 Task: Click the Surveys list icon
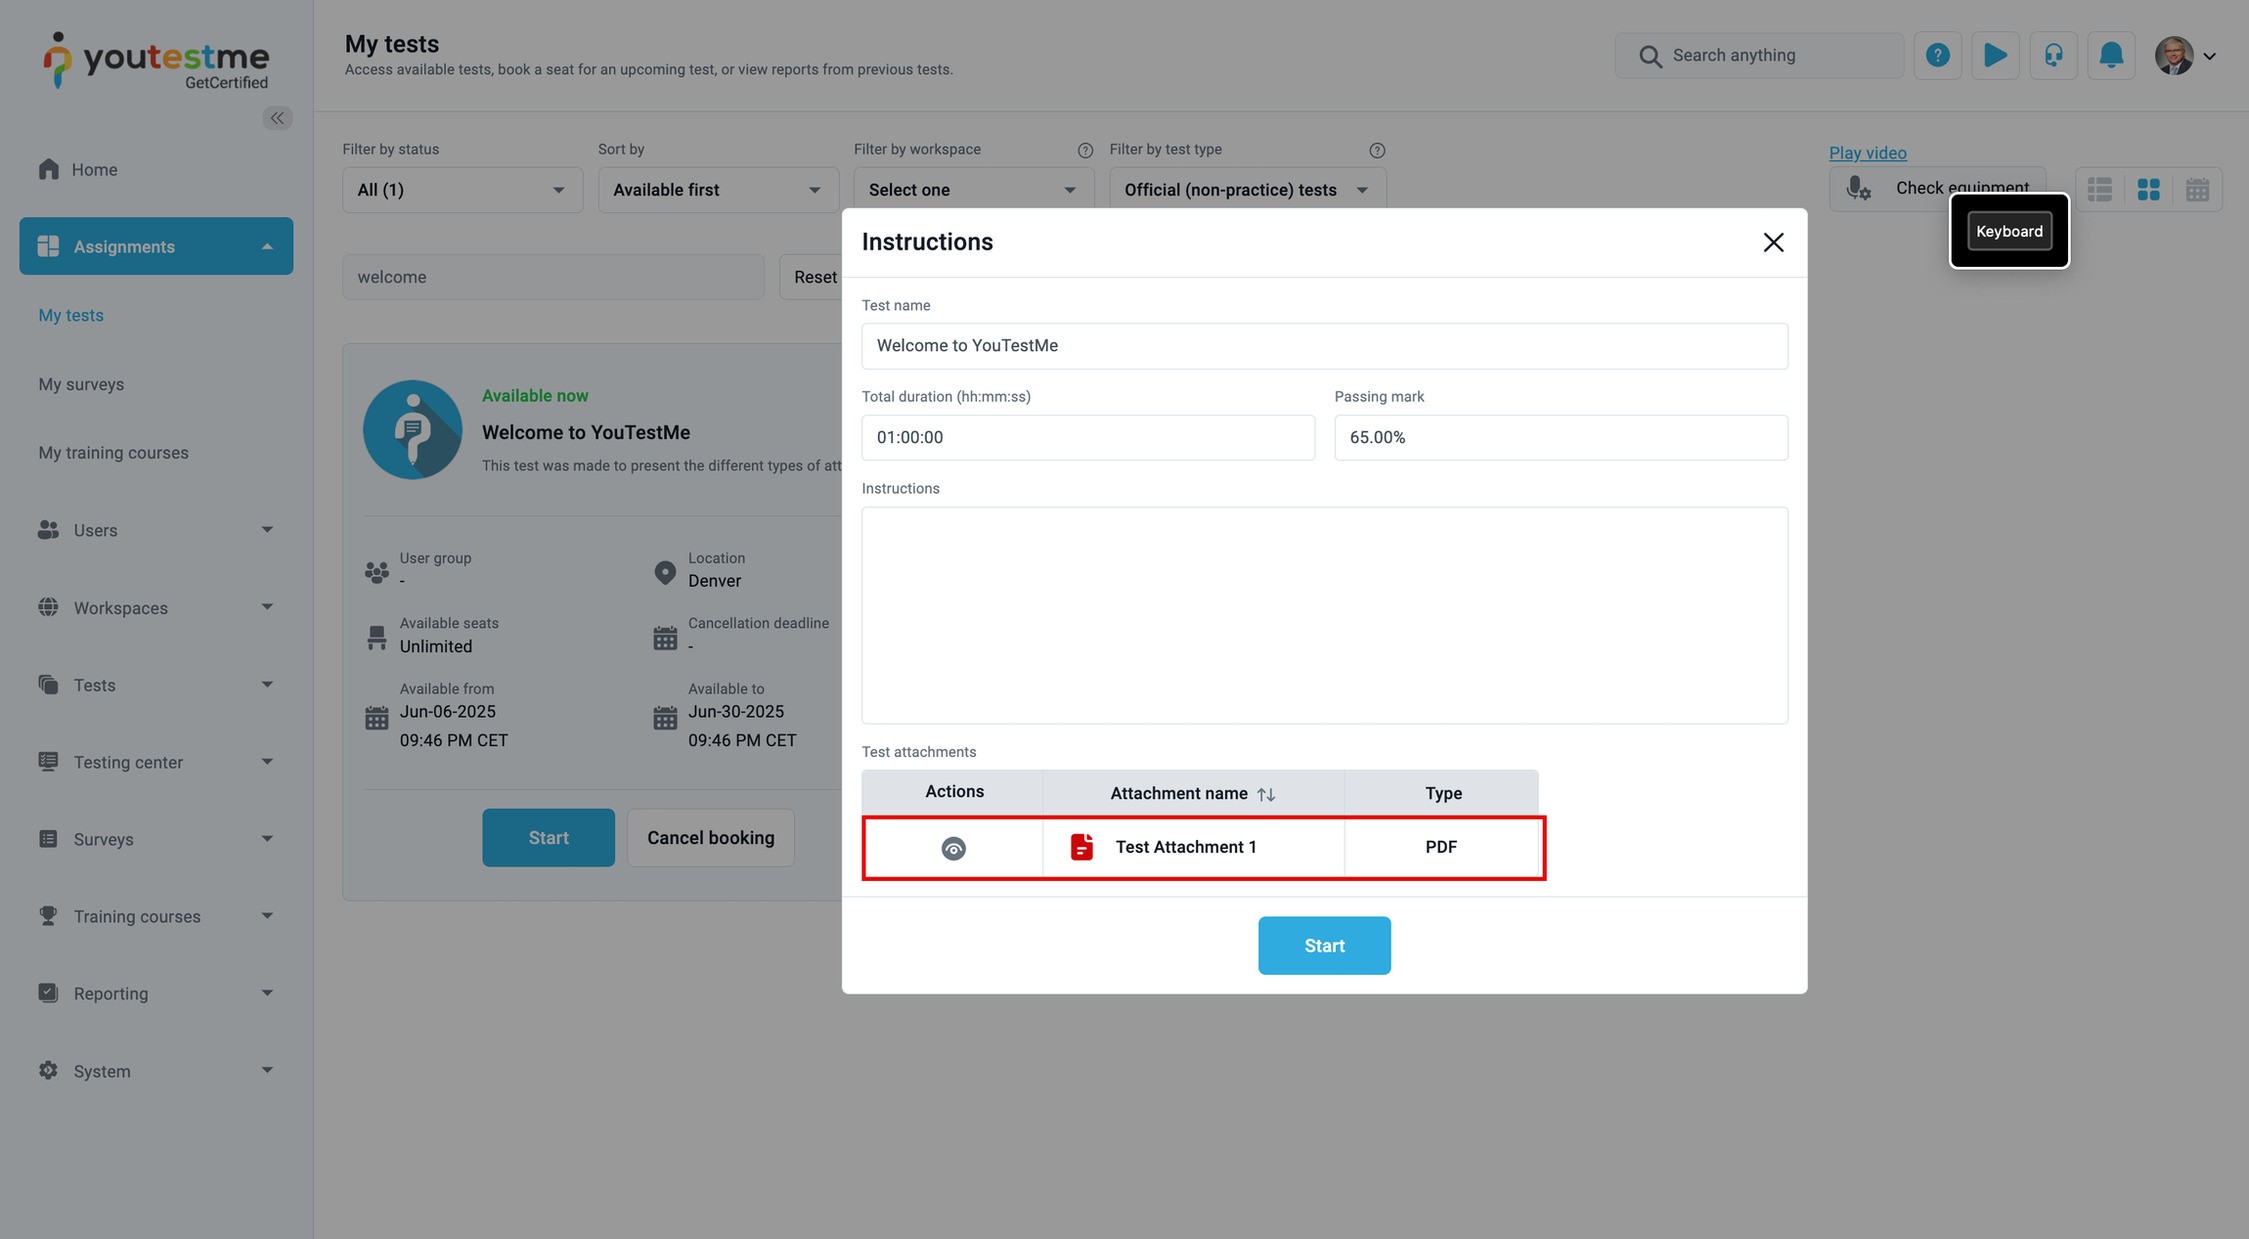tap(48, 838)
